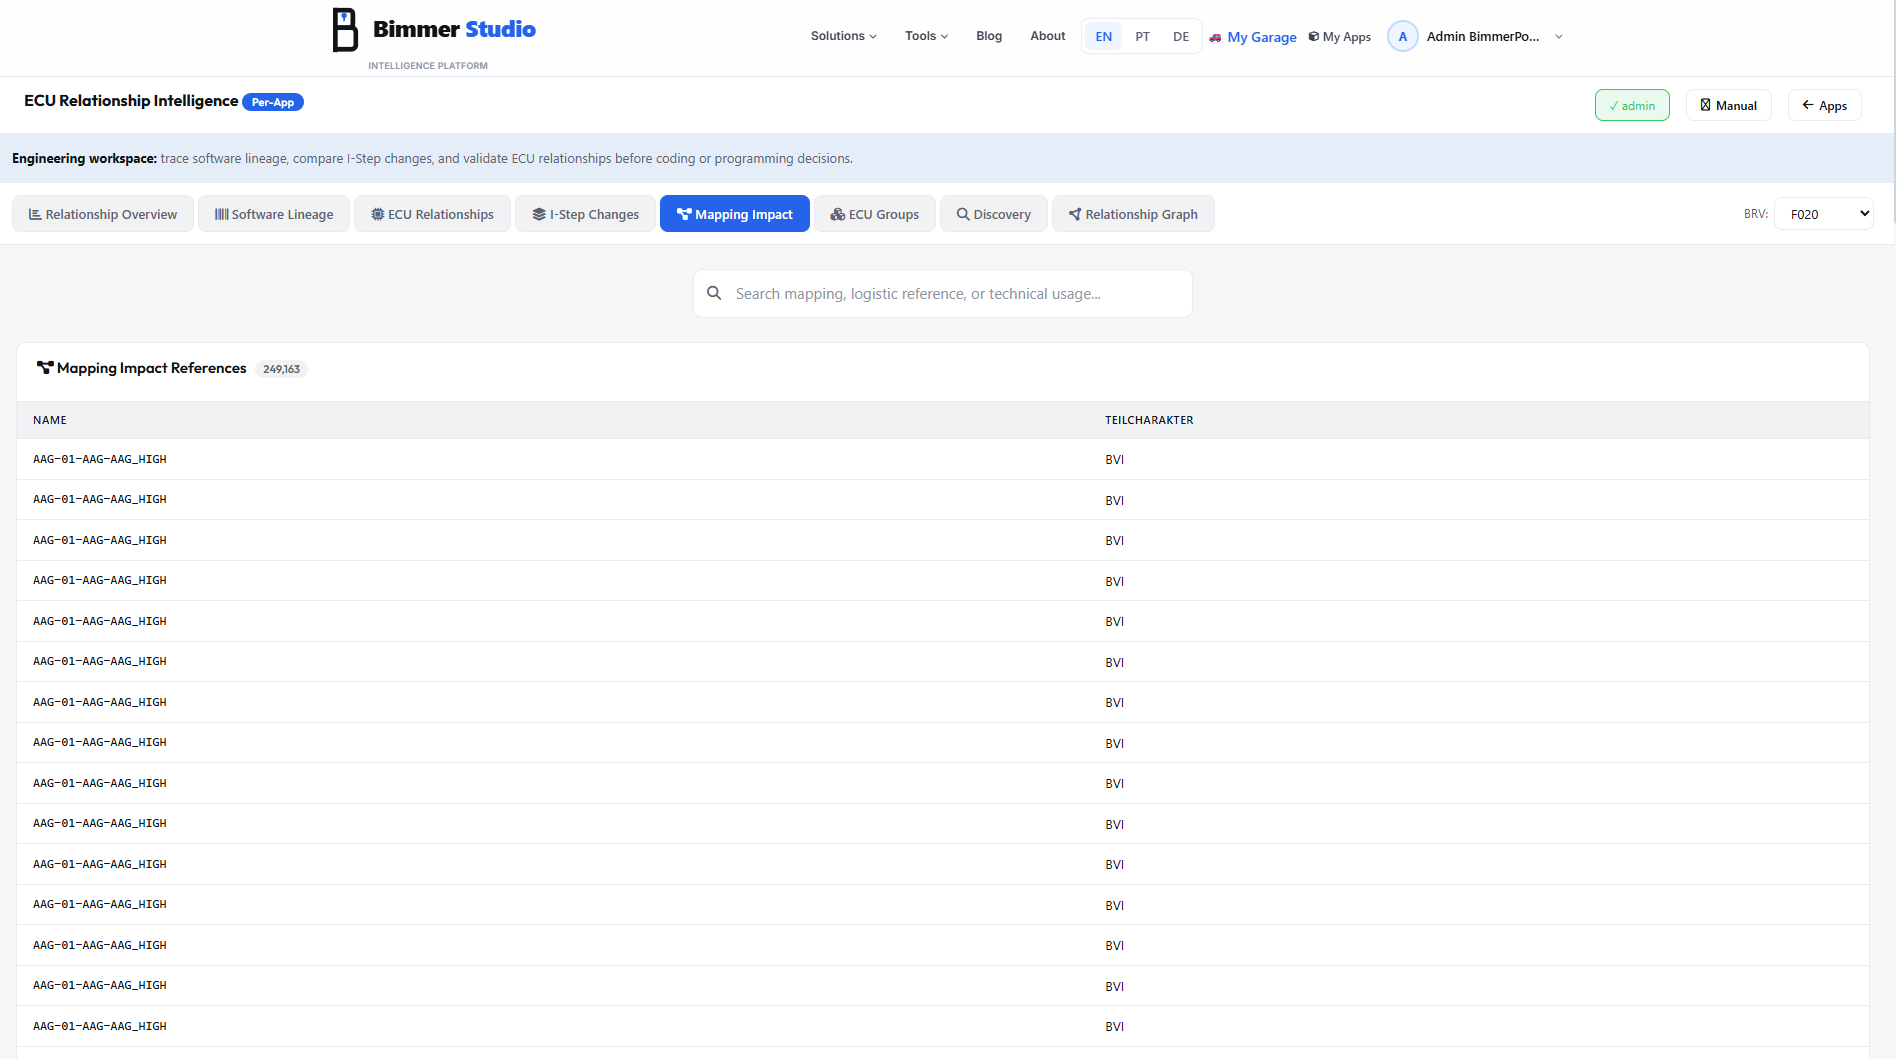Click the Discovery magnifier icon
The width and height of the screenshot is (1896, 1059).
coord(963,214)
